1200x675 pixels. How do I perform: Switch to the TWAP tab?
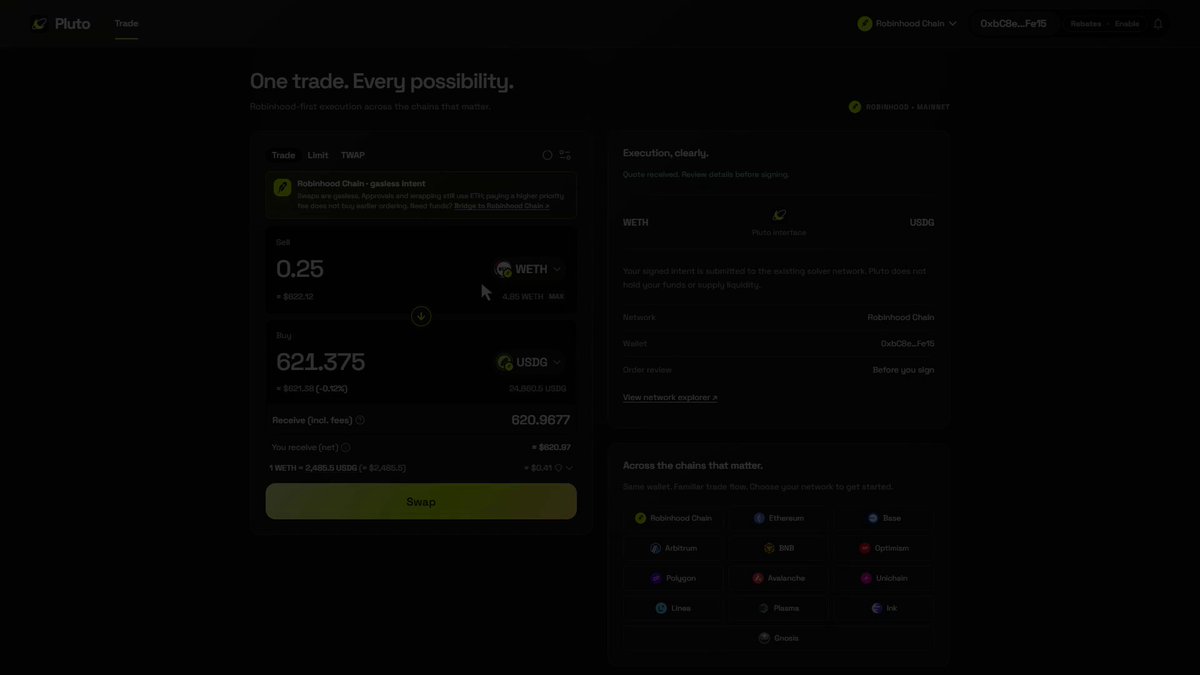(353, 155)
